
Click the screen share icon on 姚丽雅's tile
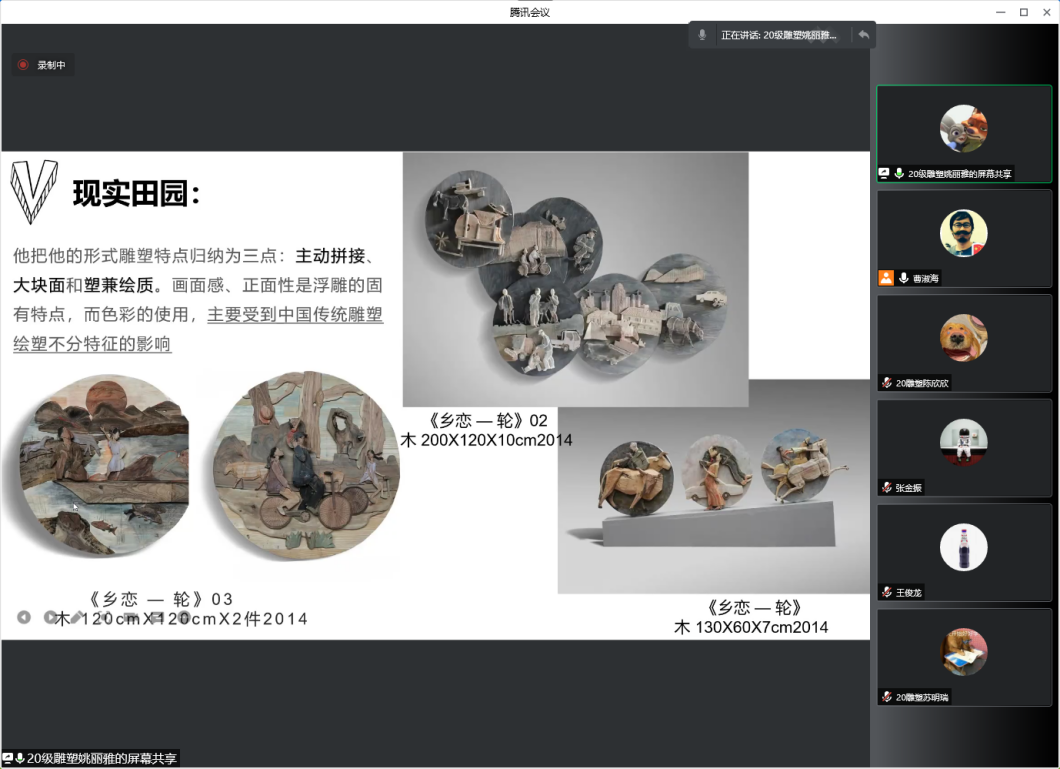[884, 173]
